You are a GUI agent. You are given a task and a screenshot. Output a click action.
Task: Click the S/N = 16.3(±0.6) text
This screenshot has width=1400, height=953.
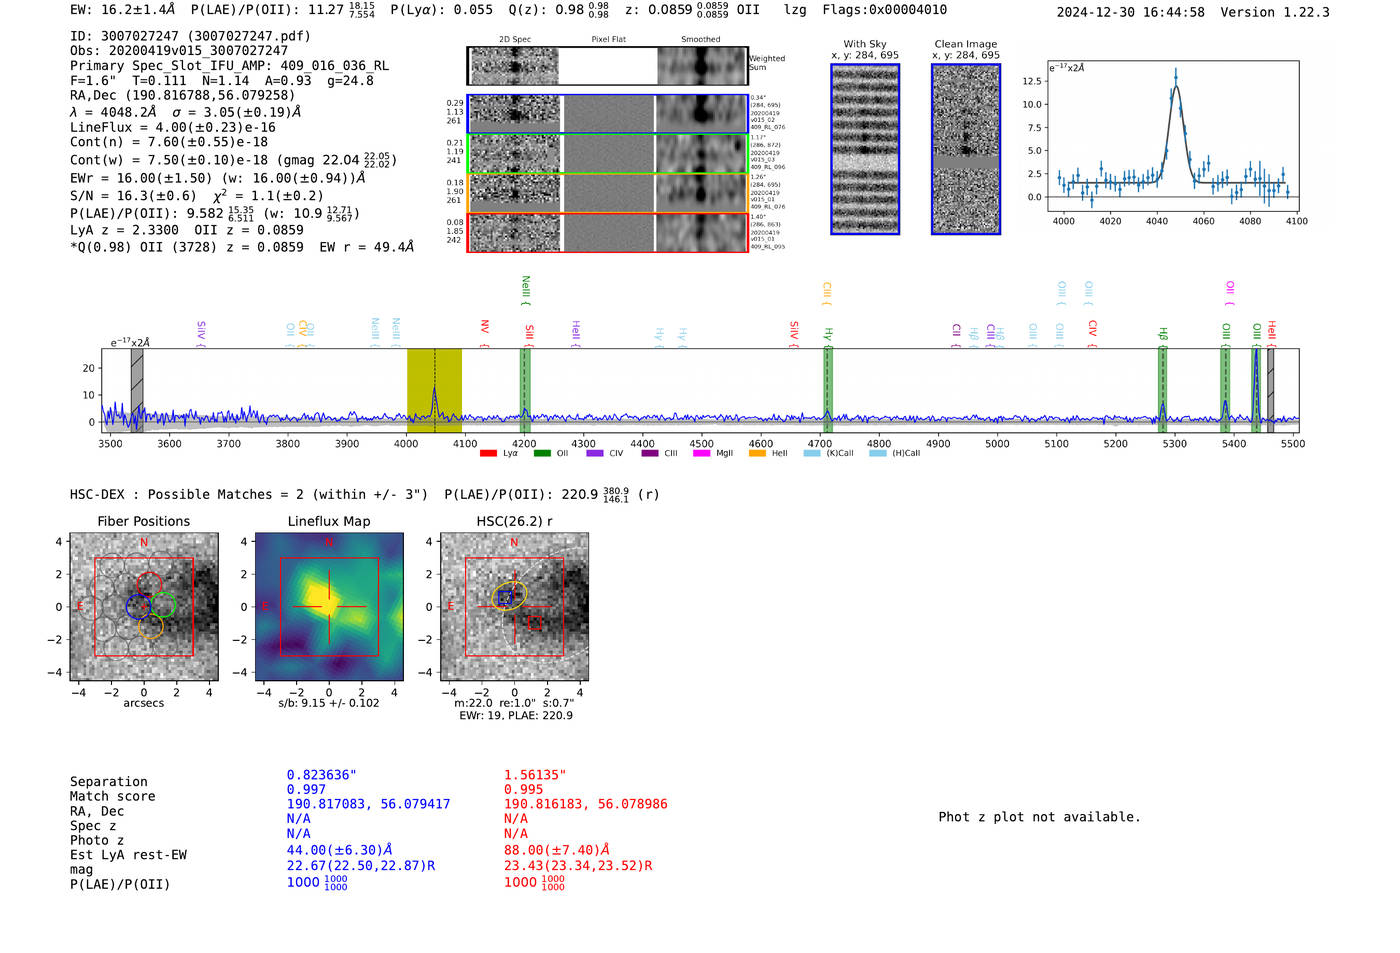(x=133, y=196)
